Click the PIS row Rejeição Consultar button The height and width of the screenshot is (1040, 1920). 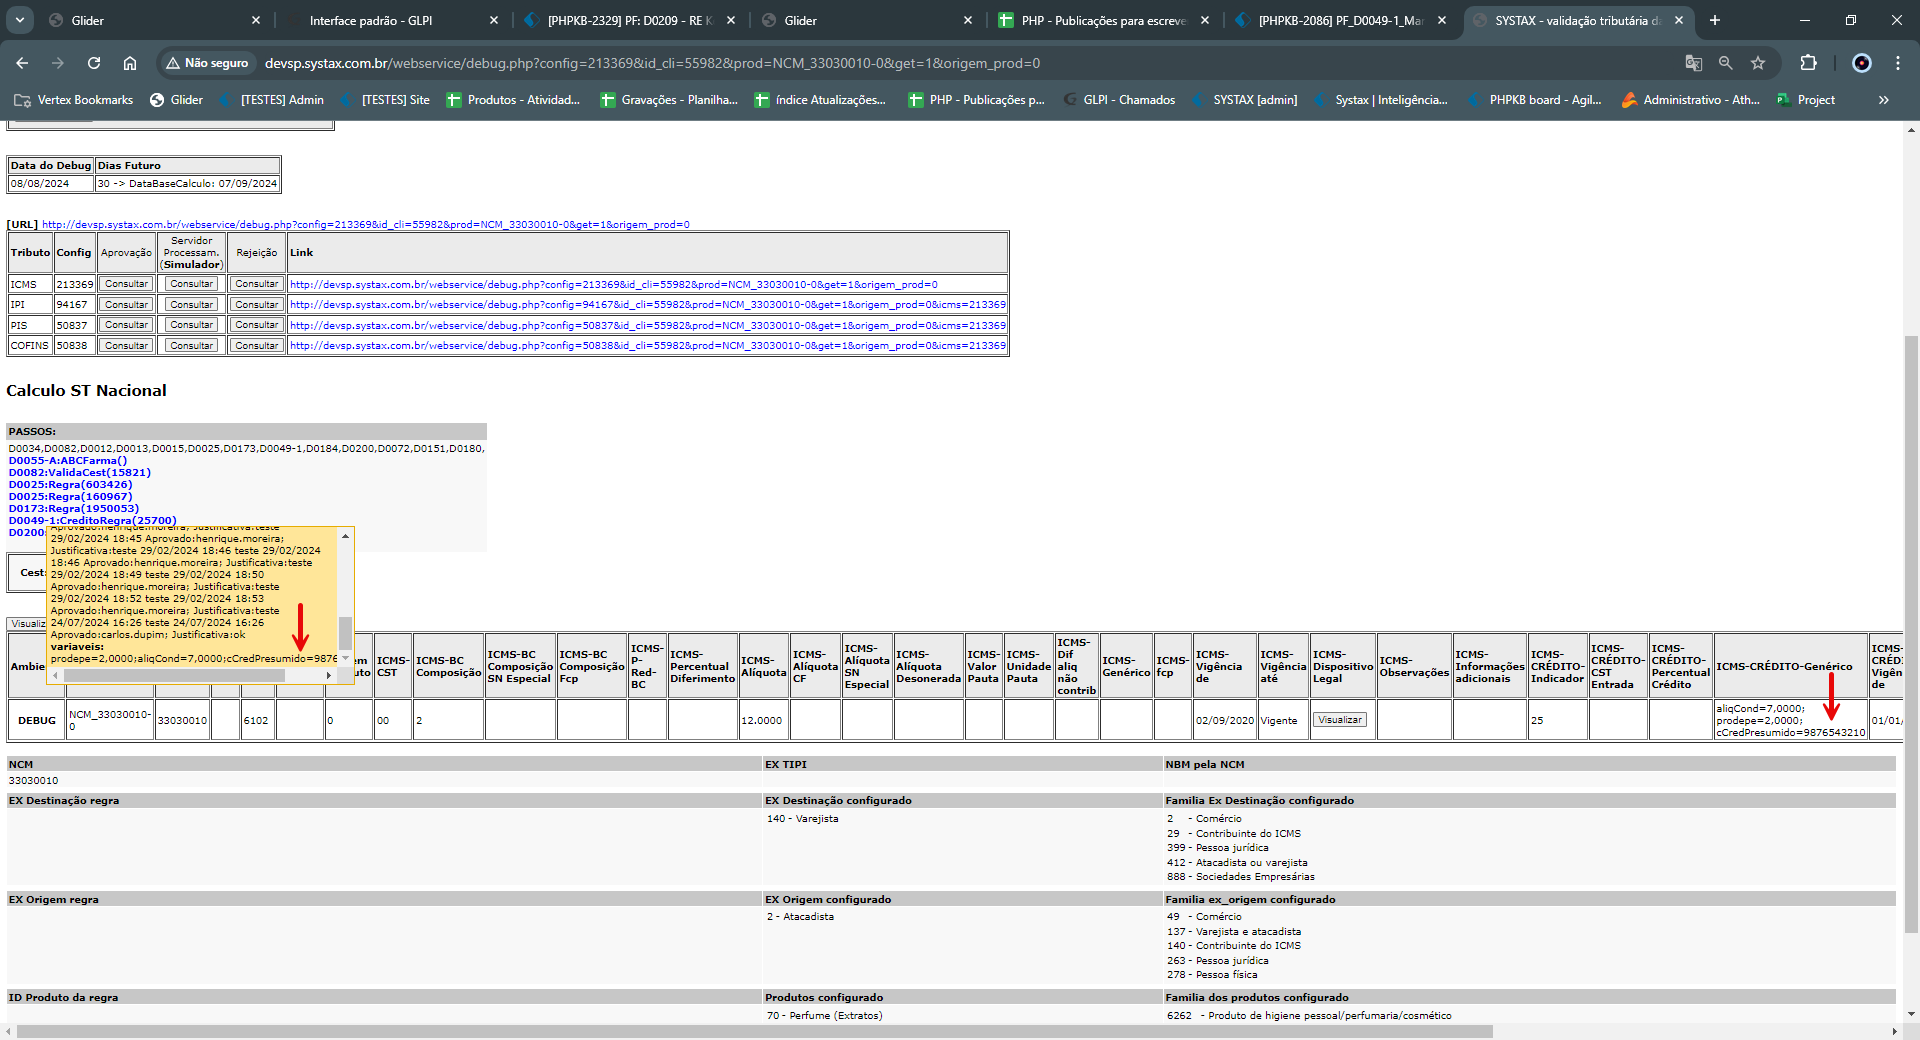tap(257, 325)
